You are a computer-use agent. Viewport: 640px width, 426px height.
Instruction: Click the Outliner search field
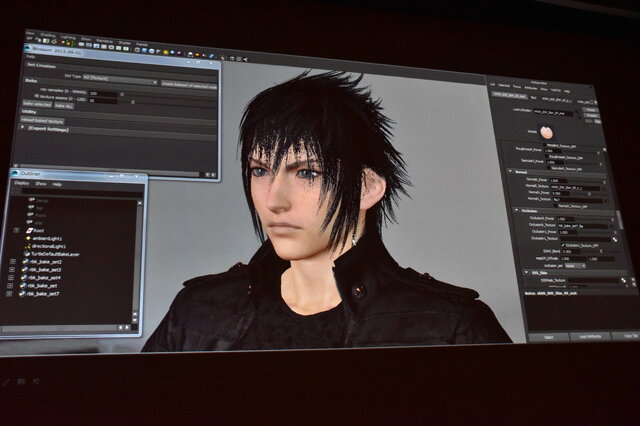click(x=82, y=192)
